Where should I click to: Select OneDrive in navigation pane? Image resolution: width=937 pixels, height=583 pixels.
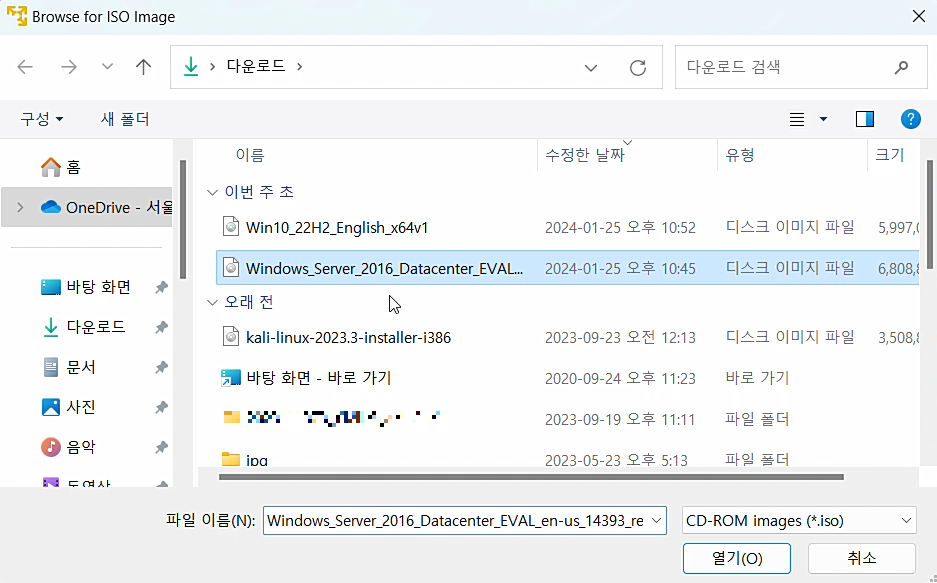(106, 207)
